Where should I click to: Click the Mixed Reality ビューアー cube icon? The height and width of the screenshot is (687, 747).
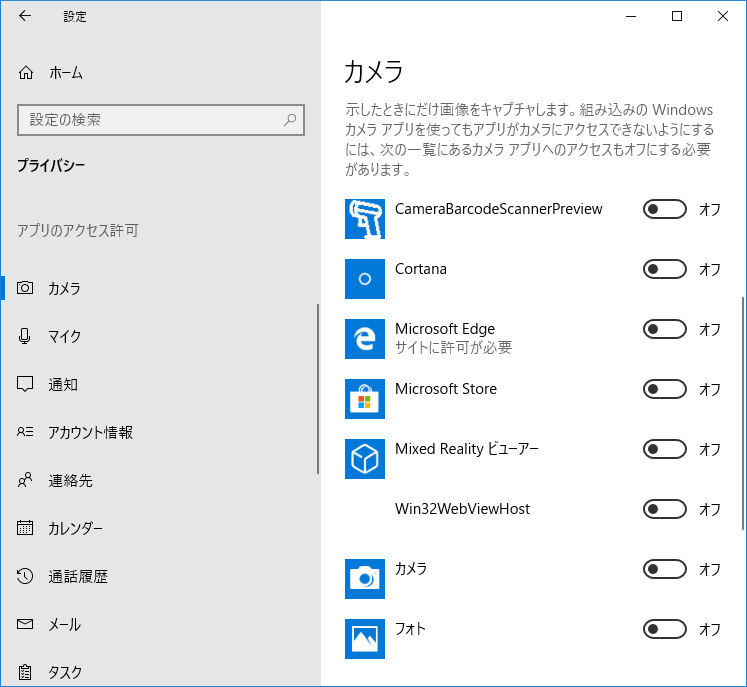point(364,459)
